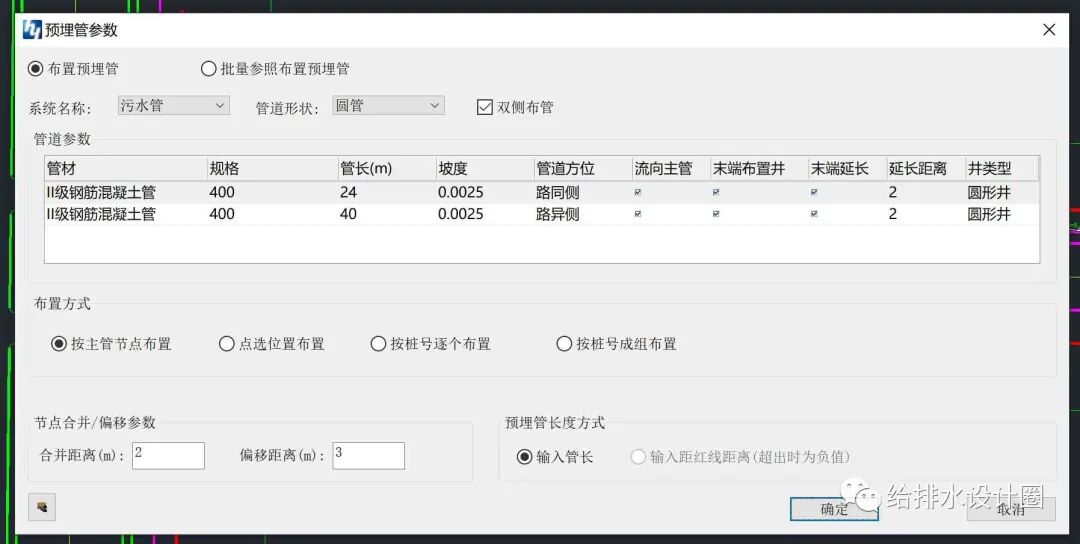Image resolution: width=1080 pixels, height=544 pixels.
Task: Click the 末端布置井 column header
Action: pos(759,169)
